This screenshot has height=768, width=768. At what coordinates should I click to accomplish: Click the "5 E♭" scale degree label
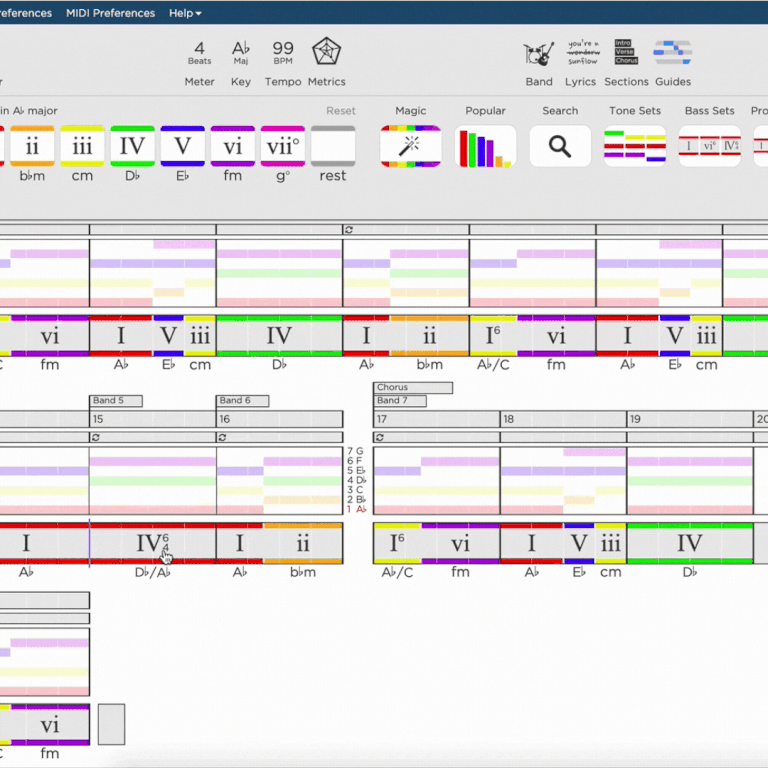(x=356, y=470)
